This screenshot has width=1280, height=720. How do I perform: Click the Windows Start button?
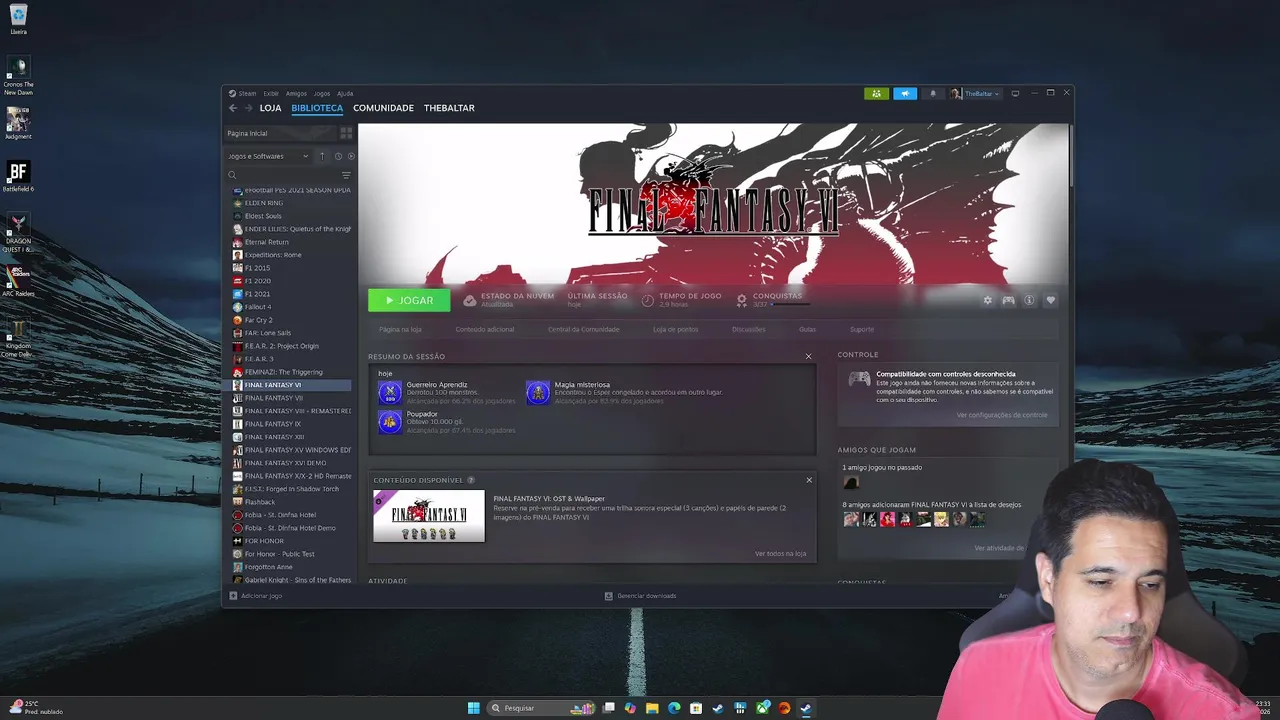click(x=473, y=708)
